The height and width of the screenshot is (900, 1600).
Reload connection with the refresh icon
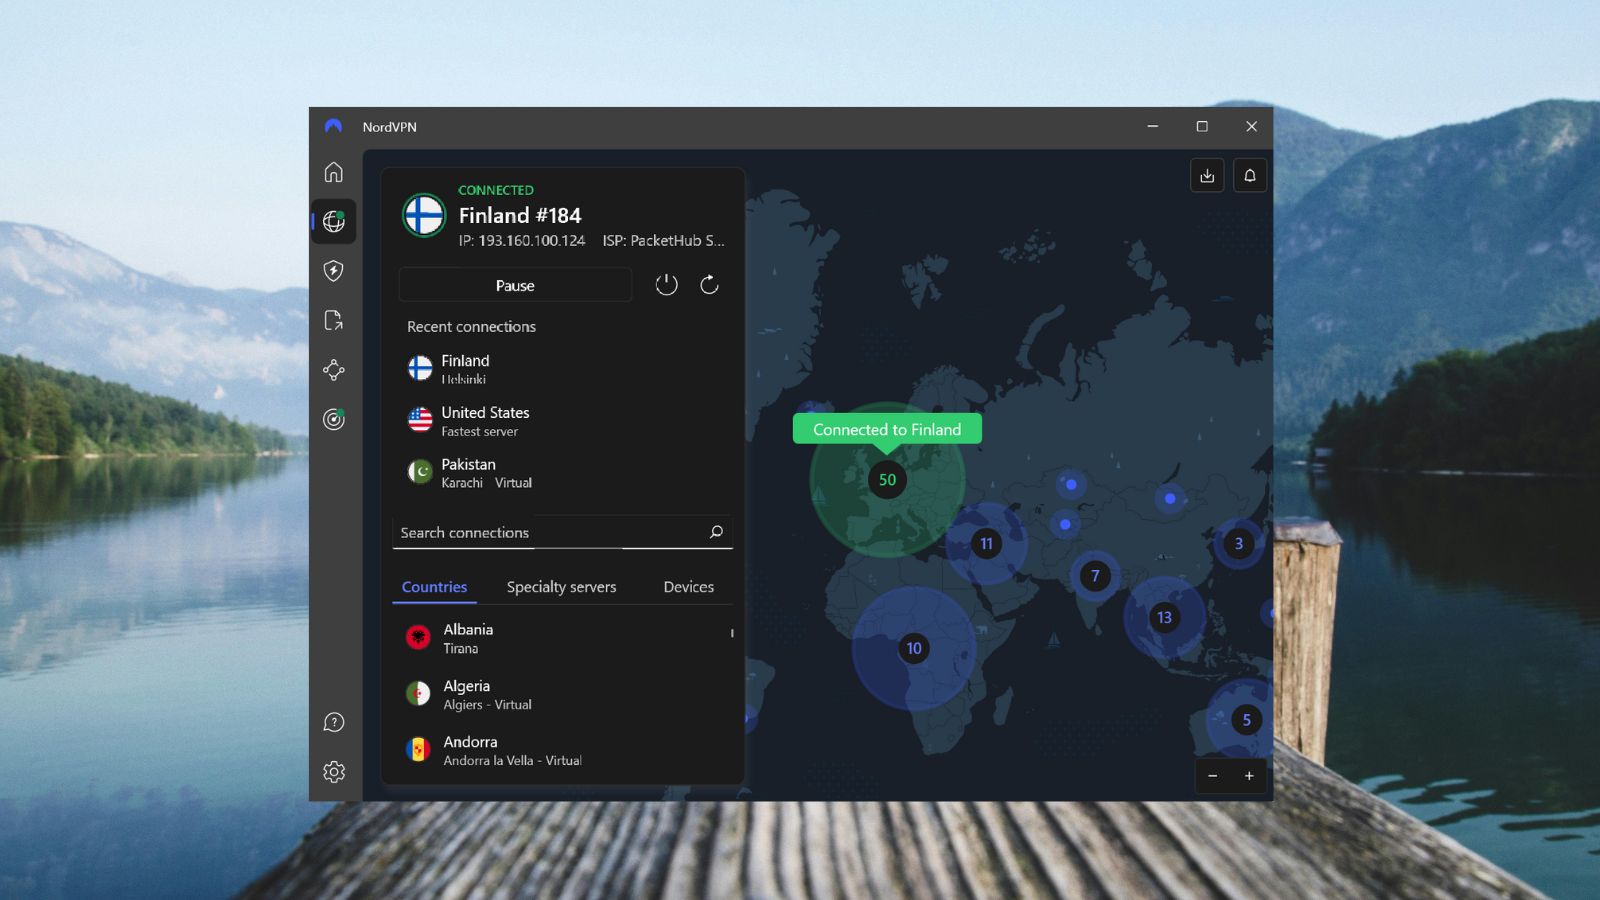click(x=710, y=284)
